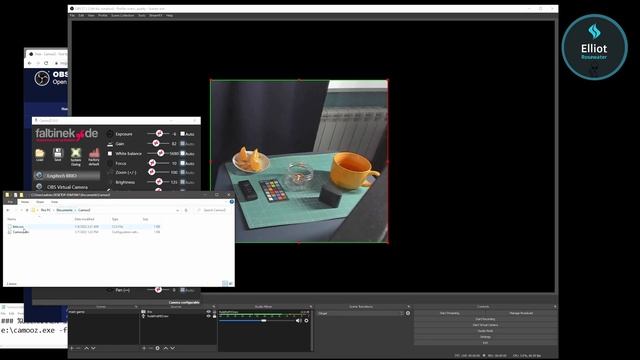Toggle the White Balance Auto checkbox
Screen dimensions: 640x360
tap(182, 153)
